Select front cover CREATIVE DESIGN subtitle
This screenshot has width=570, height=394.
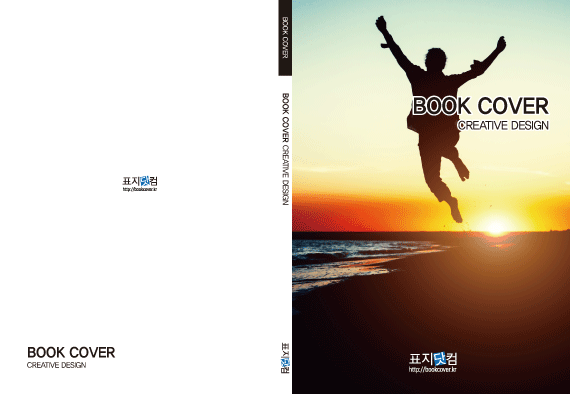tap(503, 125)
